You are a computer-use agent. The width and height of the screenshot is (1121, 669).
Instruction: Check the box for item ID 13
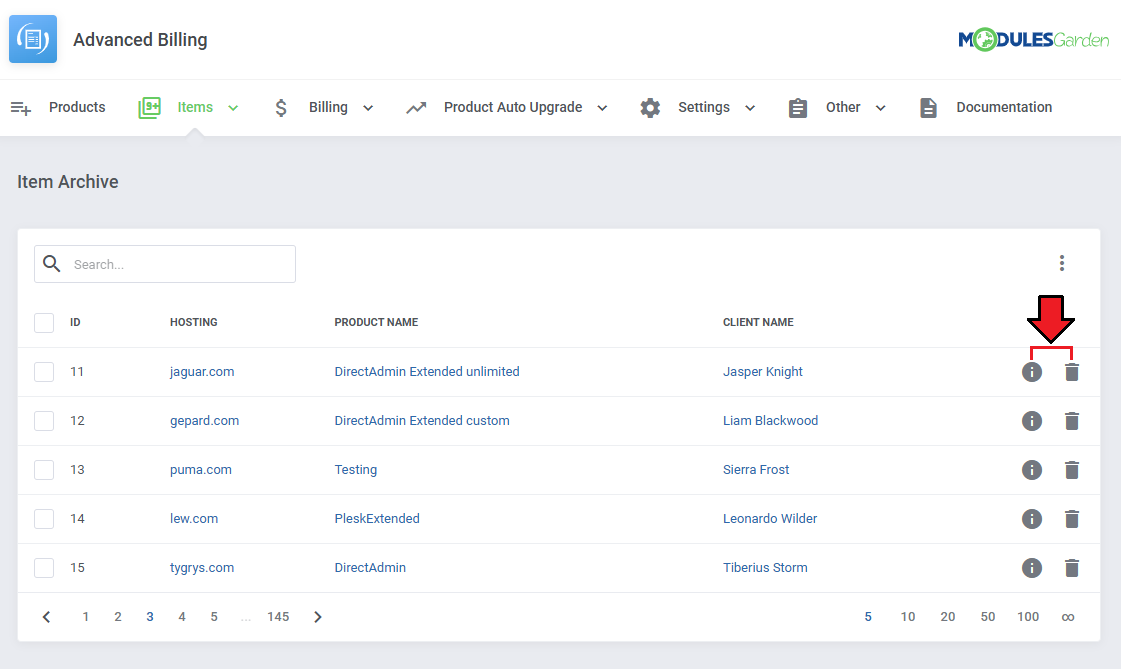(44, 470)
